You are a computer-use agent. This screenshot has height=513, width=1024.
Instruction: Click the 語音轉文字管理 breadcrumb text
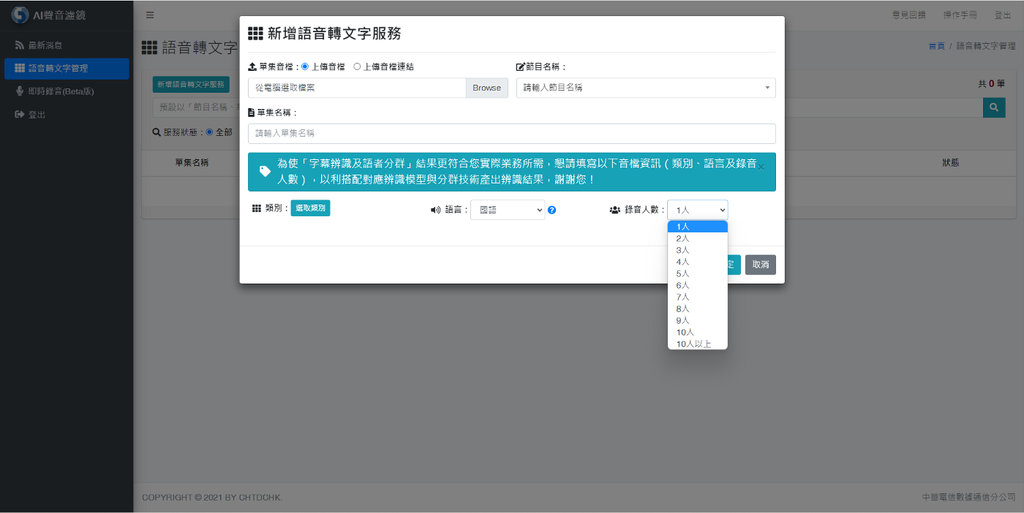986,46
